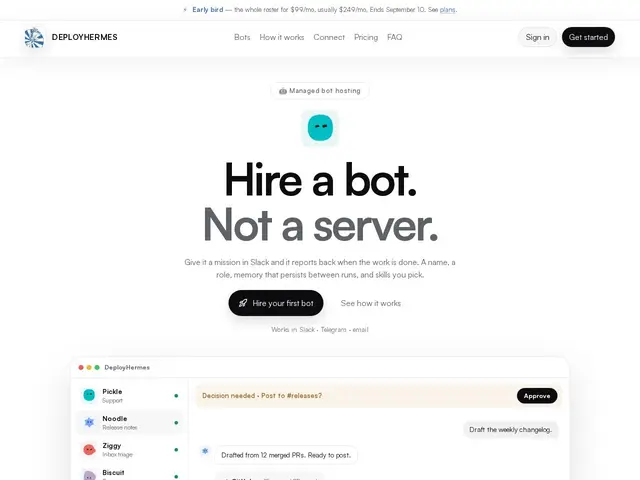Click Noodle's green status dot
Viewport: 640px width, 480px height.
pos(176,422)
